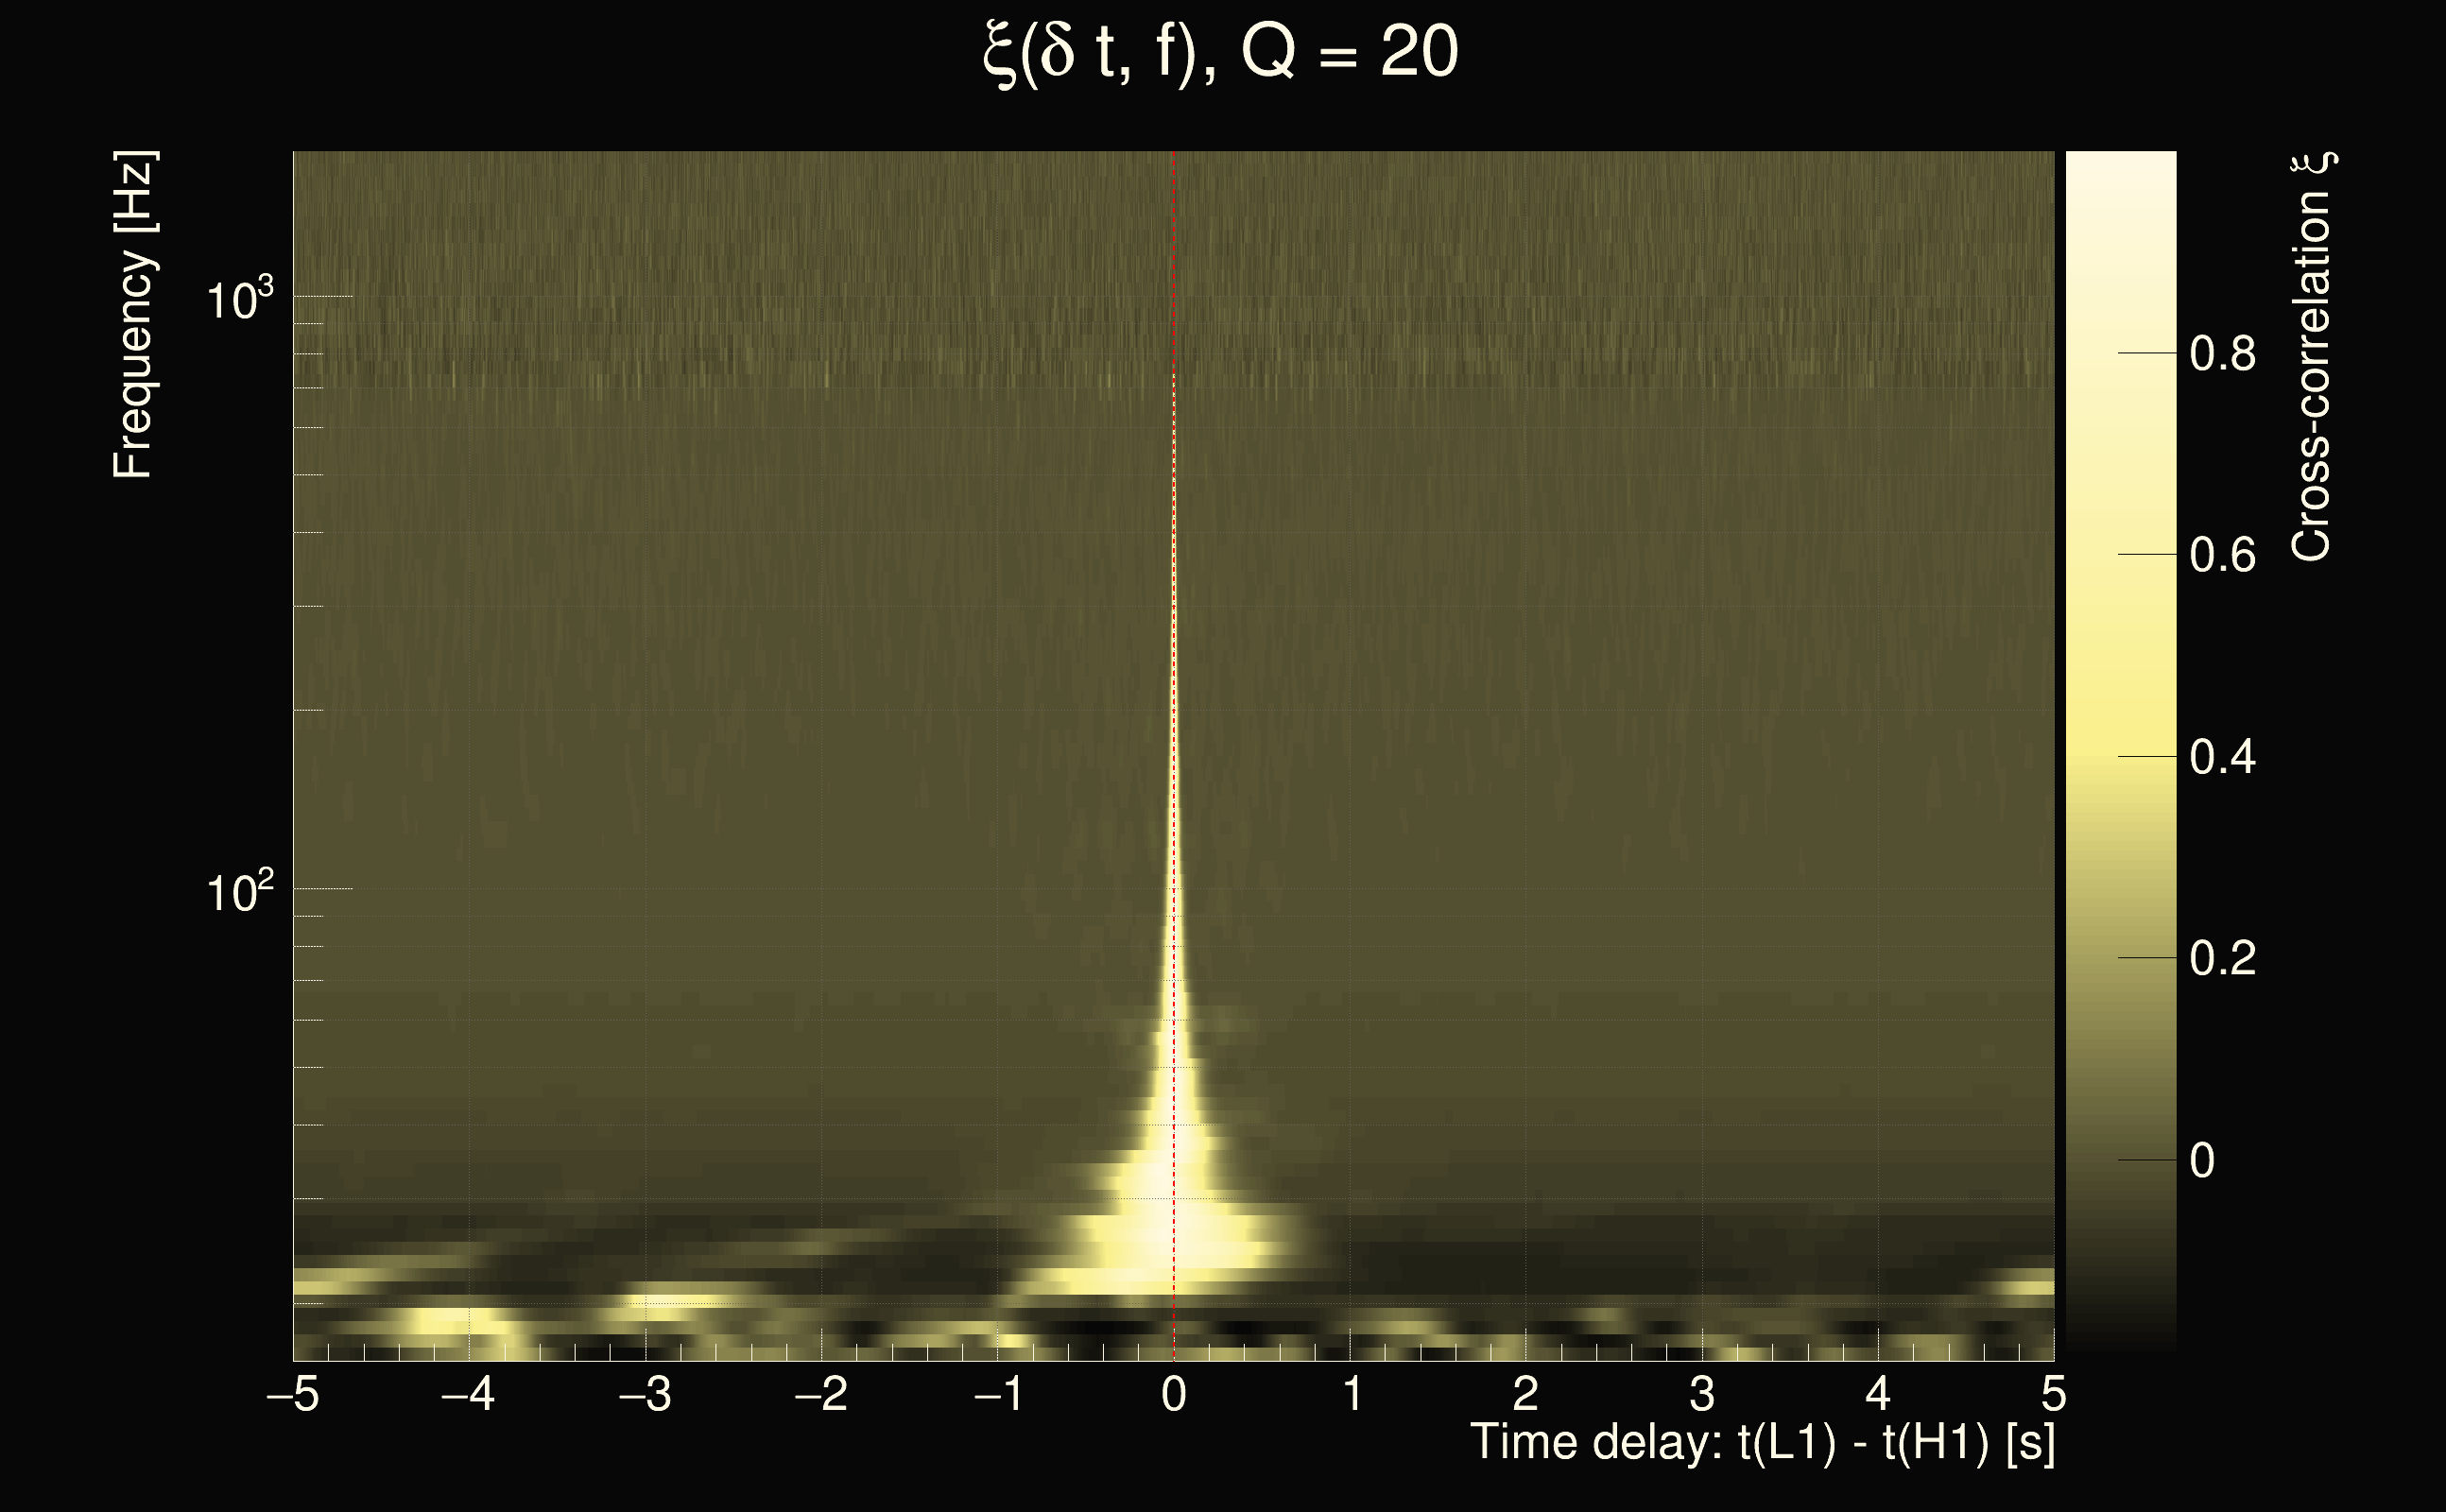Click the Cross-correlation ξ colorbar label

[2311, 356]
